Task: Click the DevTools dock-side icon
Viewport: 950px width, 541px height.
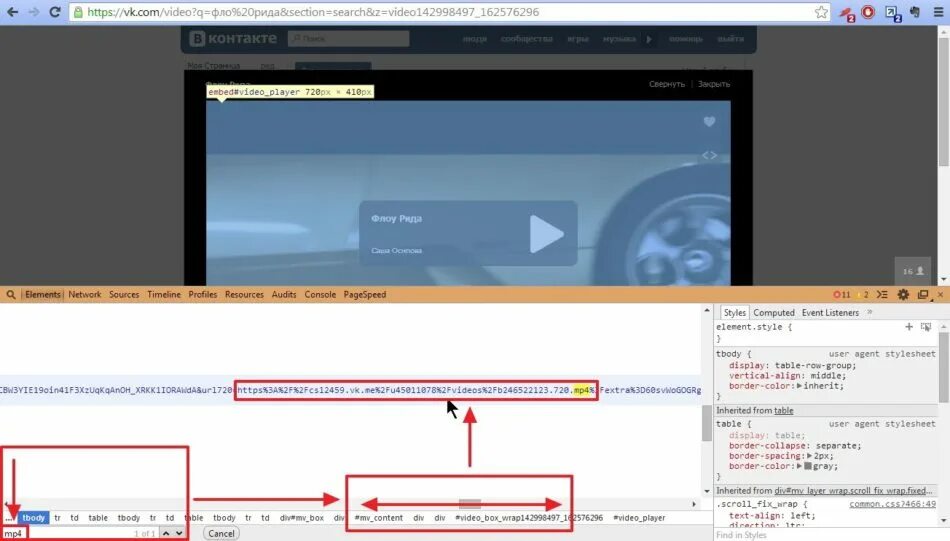Action: tap(923, 294)
